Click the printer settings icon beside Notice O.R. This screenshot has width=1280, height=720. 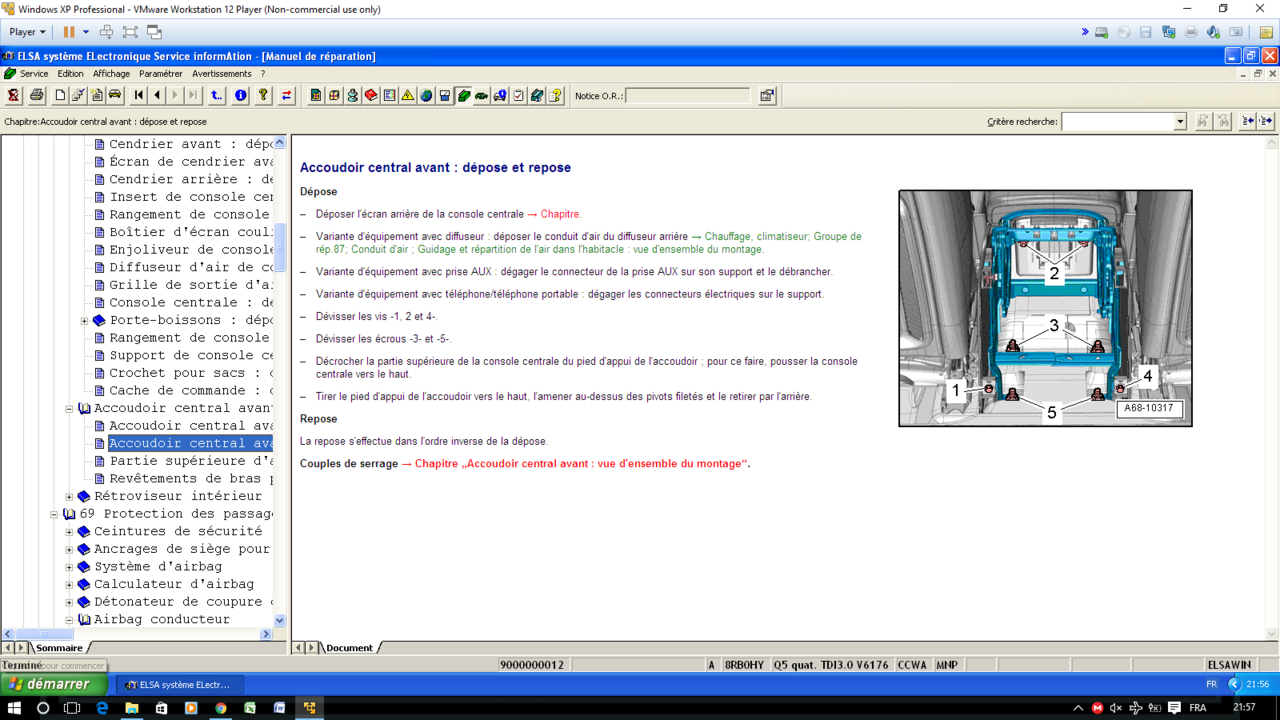point(767,95)
